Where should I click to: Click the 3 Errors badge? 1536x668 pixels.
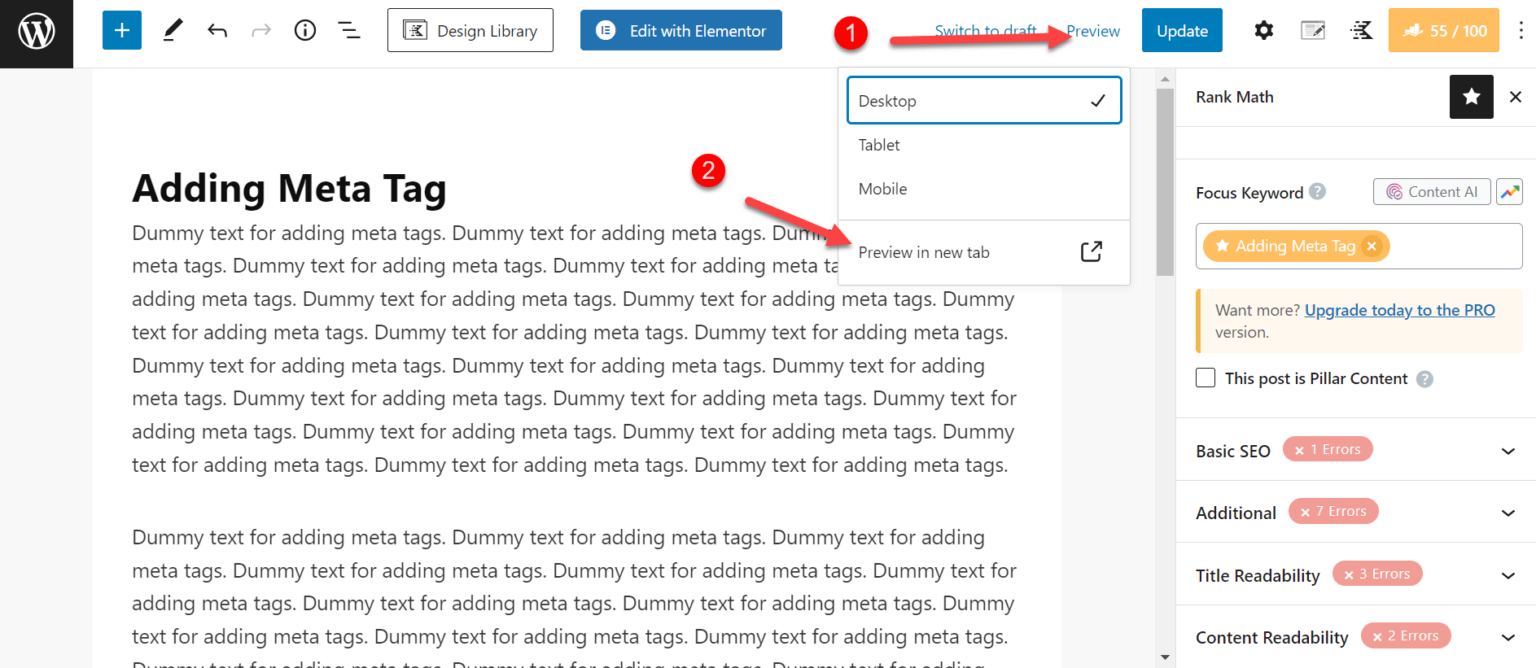tap(1377, 574)
